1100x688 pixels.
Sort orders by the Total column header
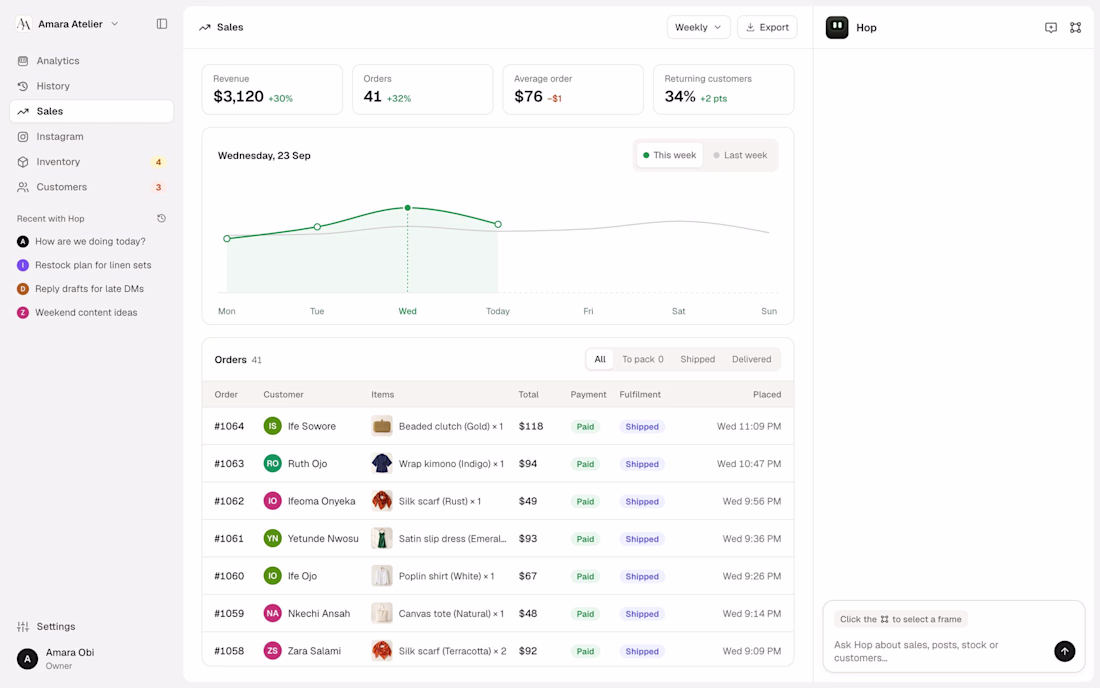tap(528, 395)
